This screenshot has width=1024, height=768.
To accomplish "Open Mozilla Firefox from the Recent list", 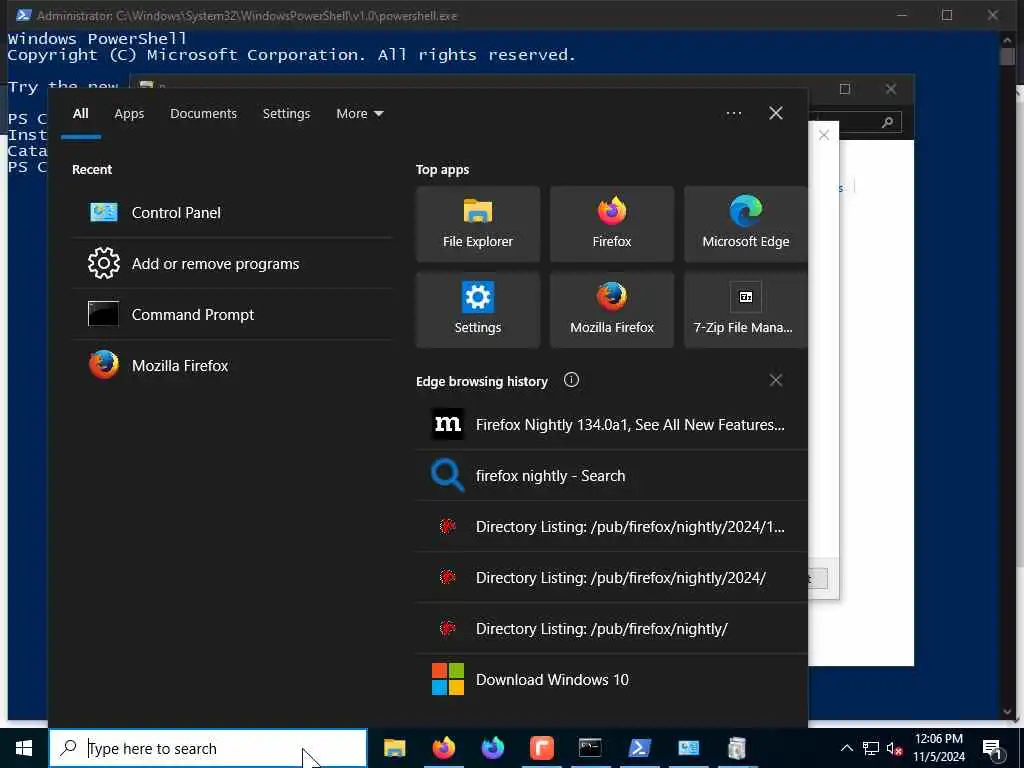I will pos(232,365).
